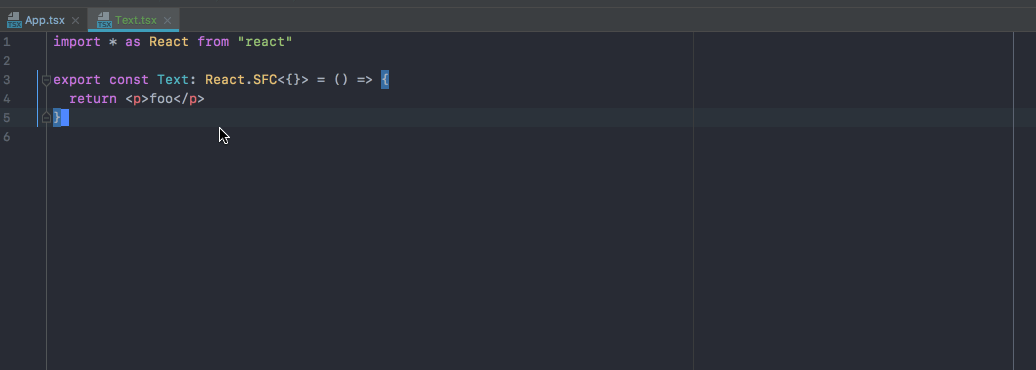Viewport: 1036px width, 370px height.
Task: Click line number 1 in gutter
Action: [6, 42]
